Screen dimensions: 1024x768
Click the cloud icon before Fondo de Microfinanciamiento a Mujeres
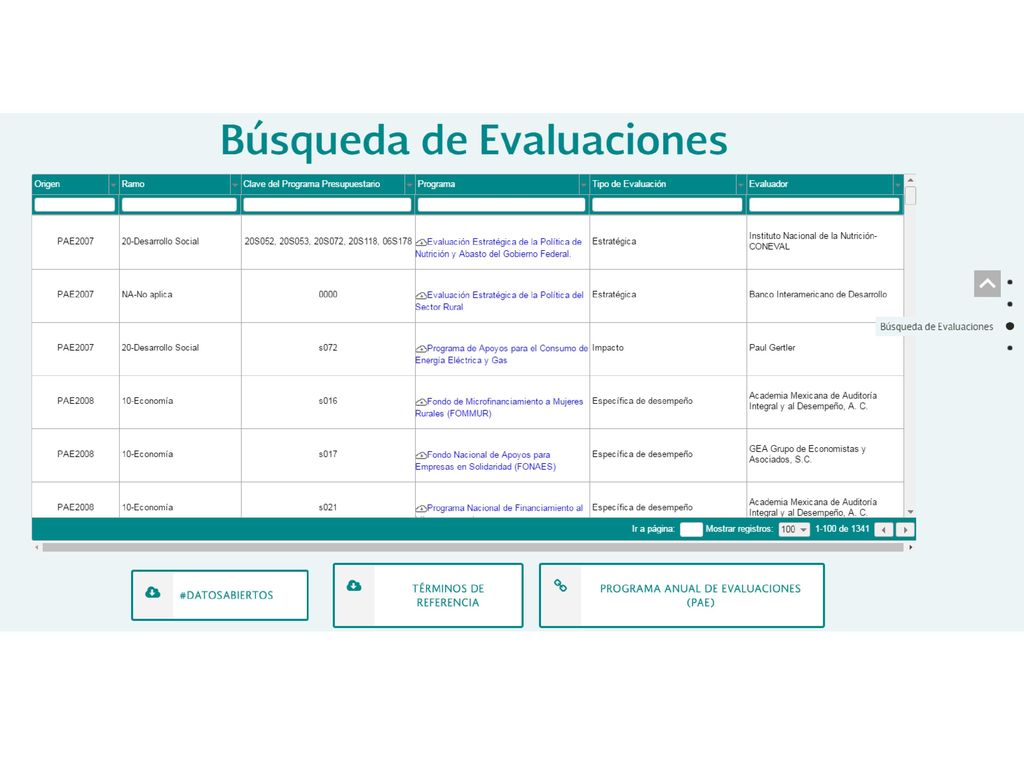(421, 402)
